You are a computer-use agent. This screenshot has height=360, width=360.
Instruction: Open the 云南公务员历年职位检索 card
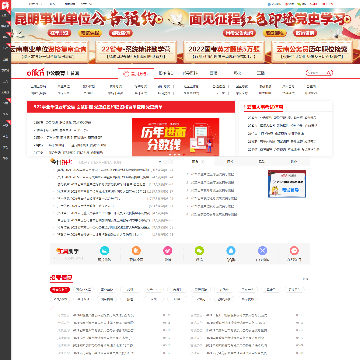312,52
